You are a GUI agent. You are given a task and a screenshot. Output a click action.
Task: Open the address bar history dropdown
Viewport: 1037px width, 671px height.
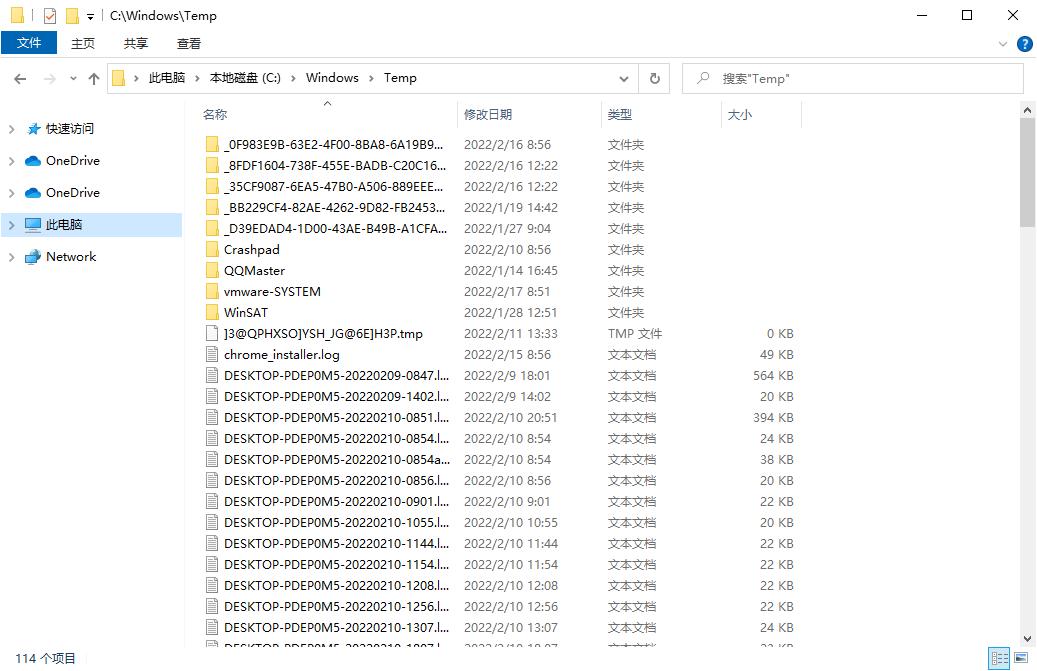(625, 78)
